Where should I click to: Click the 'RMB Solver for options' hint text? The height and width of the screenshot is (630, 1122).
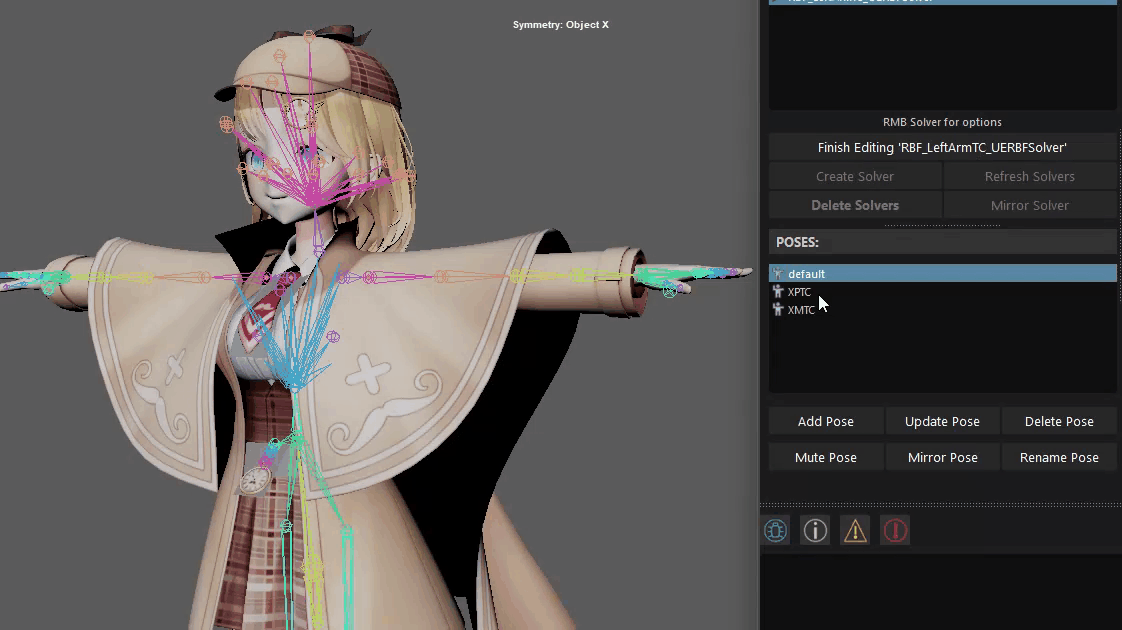[x=942, y=122]
